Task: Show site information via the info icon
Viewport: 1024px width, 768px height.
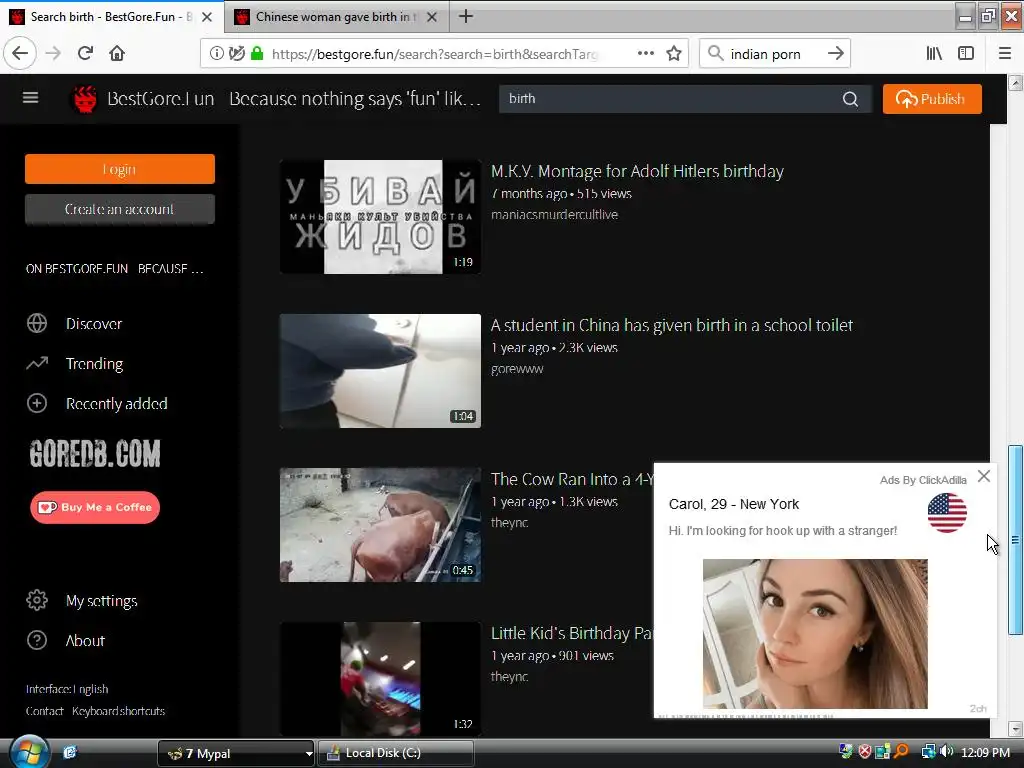Action: [x=216, y=54]
